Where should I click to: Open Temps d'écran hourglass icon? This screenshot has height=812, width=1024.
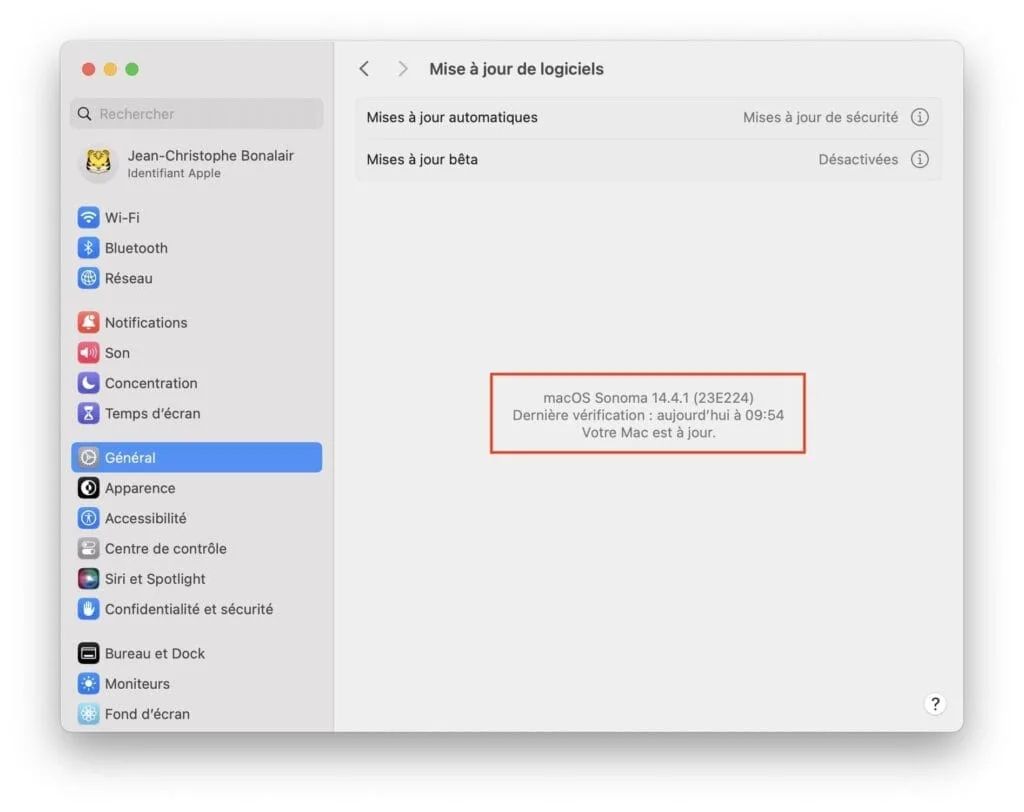(x=89, y=413)
